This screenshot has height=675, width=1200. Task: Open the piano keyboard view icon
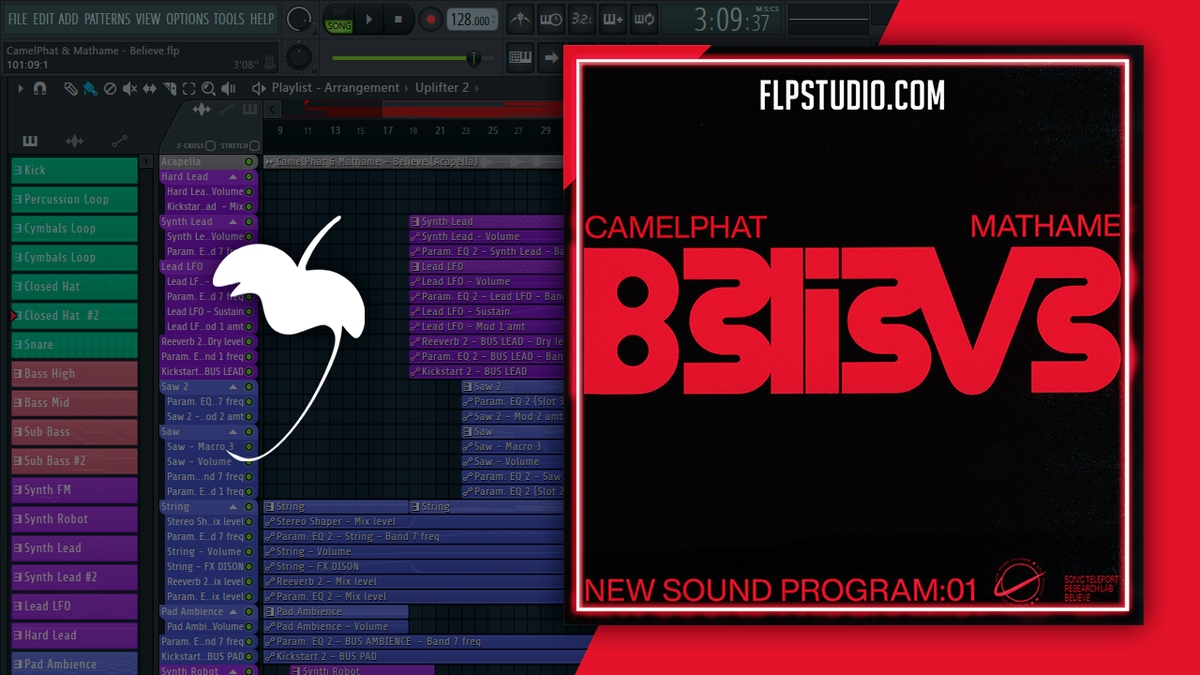pyautogui.click(x=30, y=141)
